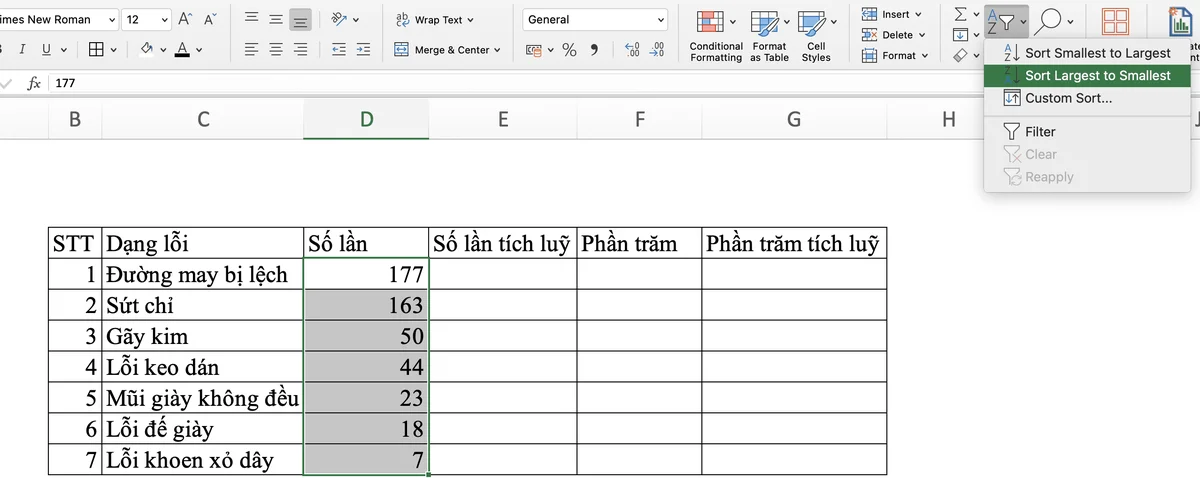Select the cell "Lỗi keo dán"
Screen dimensions: 1200x478
coord(203,367)
